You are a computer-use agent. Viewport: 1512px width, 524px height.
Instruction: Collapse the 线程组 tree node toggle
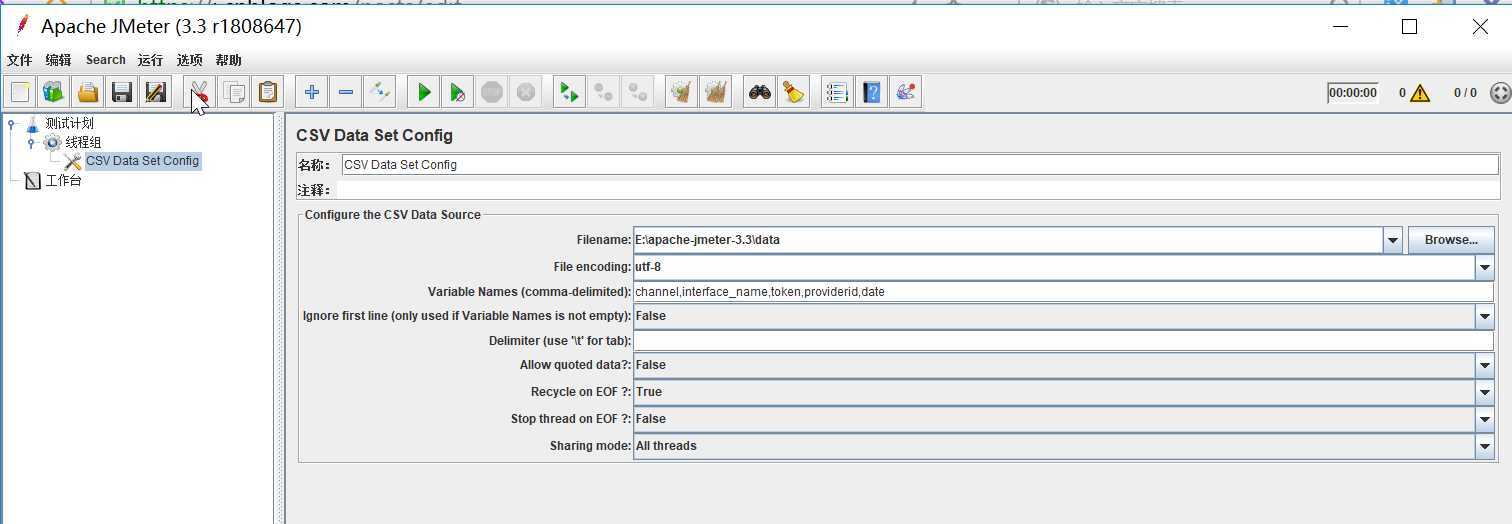pyautogui.click(x=31, y=143)
